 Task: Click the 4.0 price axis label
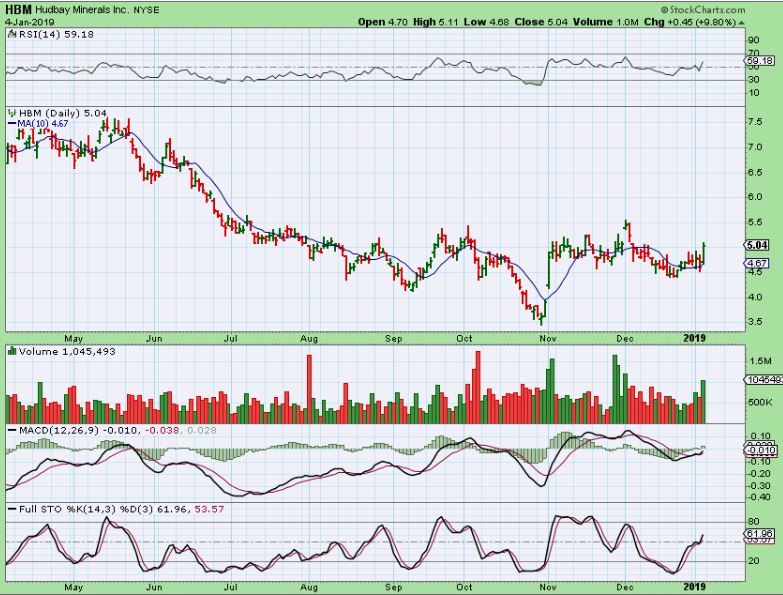coord(755,297)
